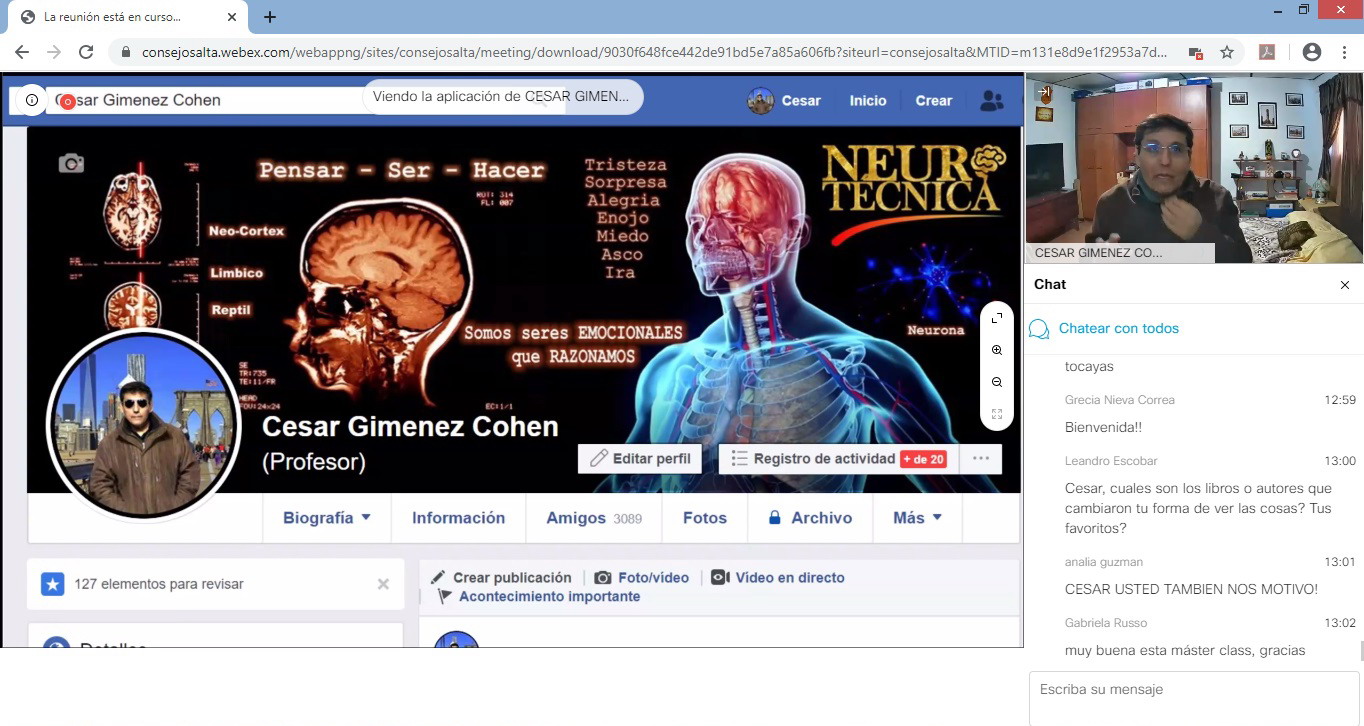Collapse the side panel with the arrow icon
This screenshot has width=1364, height=726.
1044,93
